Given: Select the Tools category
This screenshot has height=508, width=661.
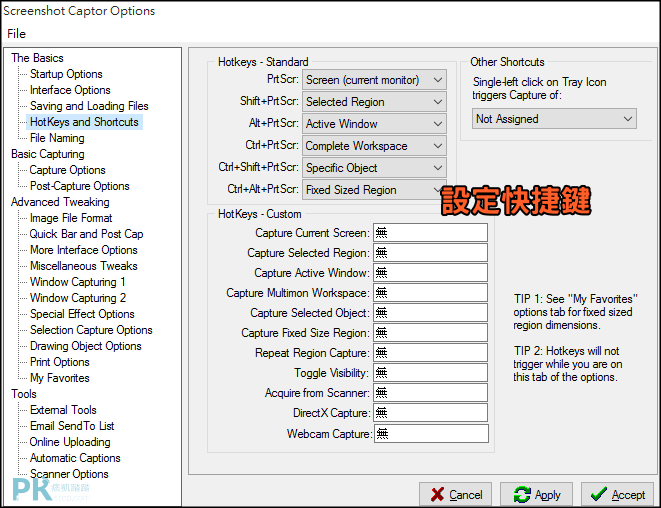Looking at the screenshot, I should coord(24,395).
